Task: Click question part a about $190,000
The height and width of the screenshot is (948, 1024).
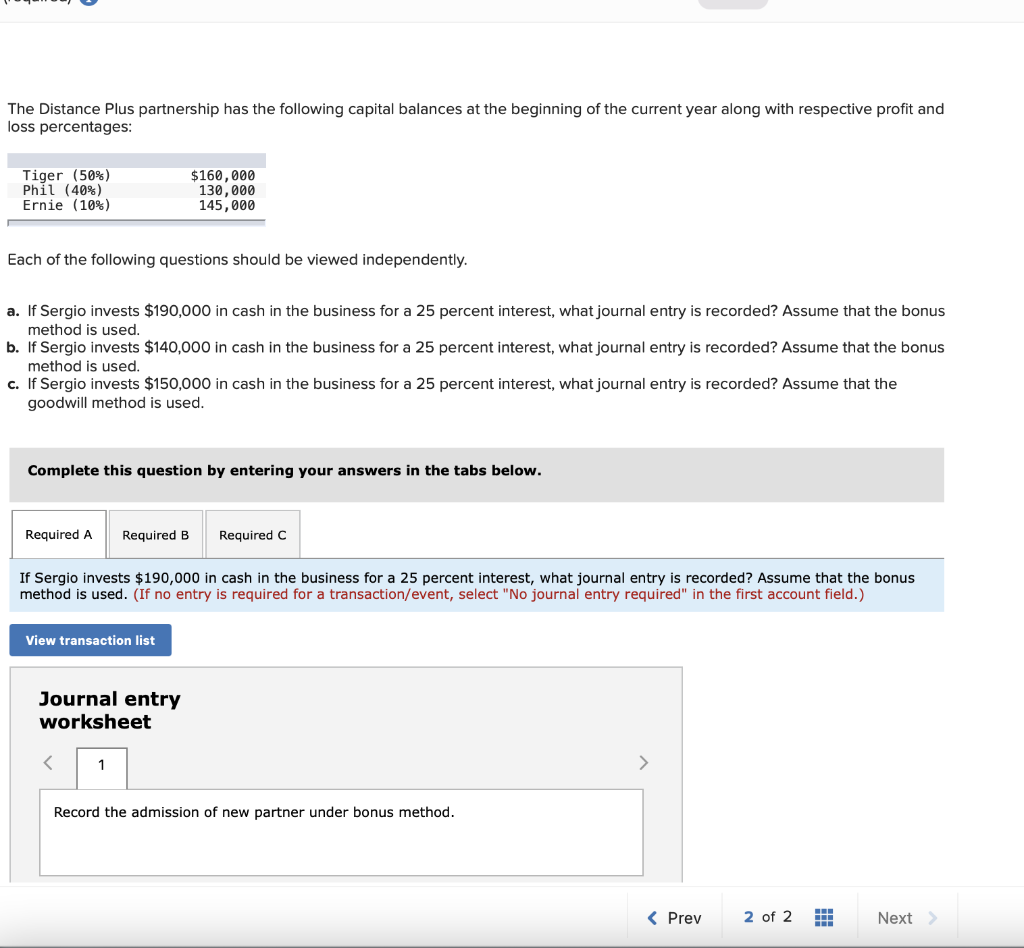Action: coord(476,320)
